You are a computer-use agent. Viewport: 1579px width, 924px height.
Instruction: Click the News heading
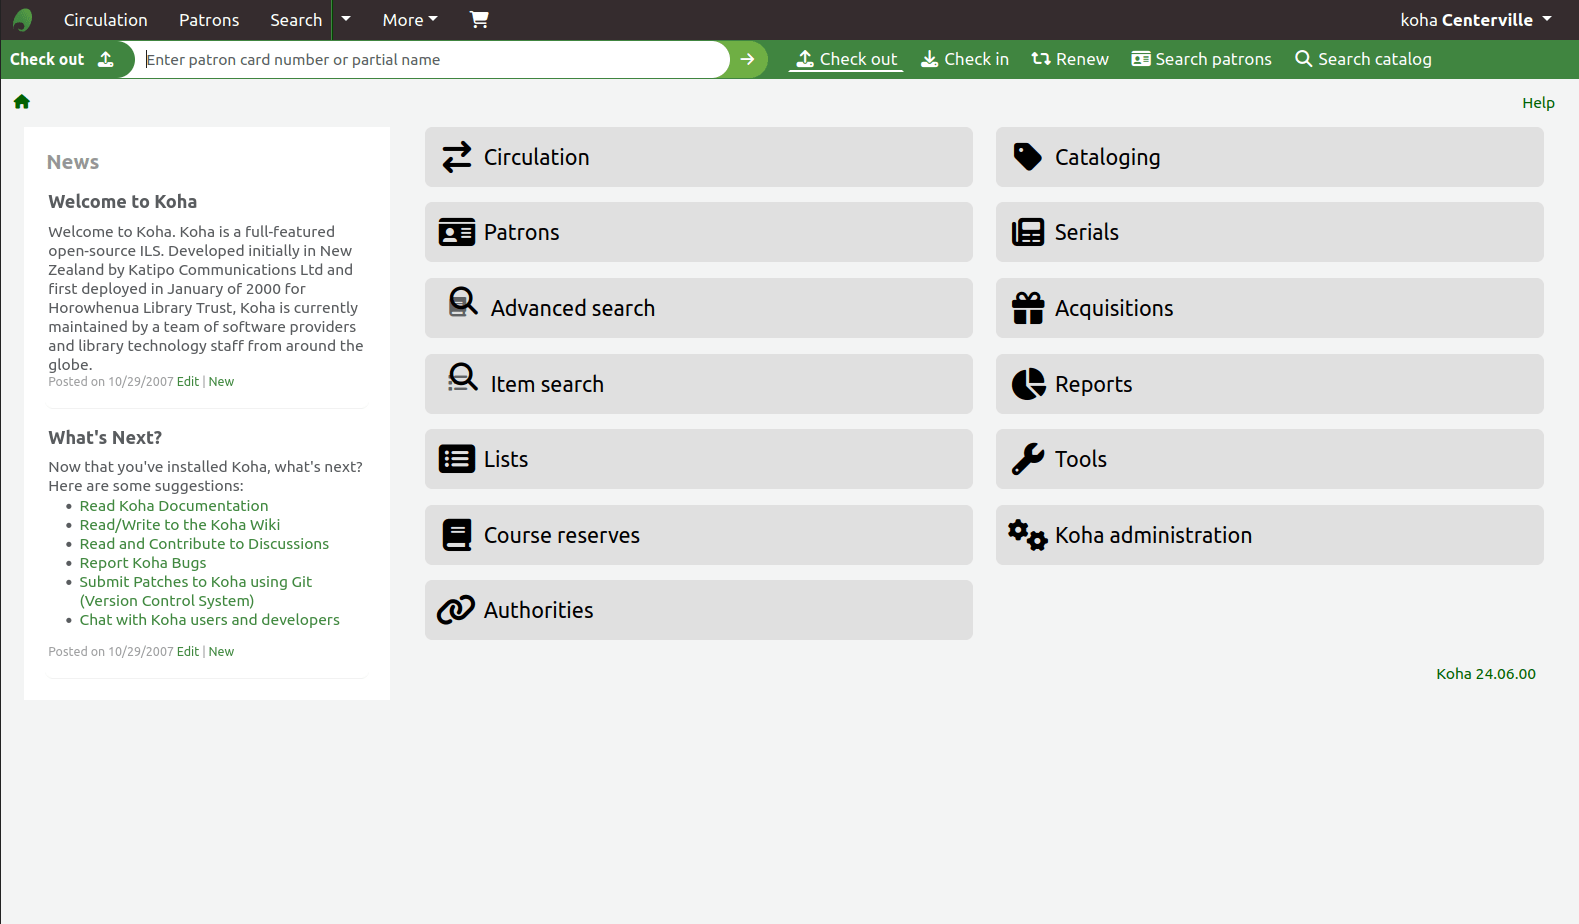click(73, 162)
